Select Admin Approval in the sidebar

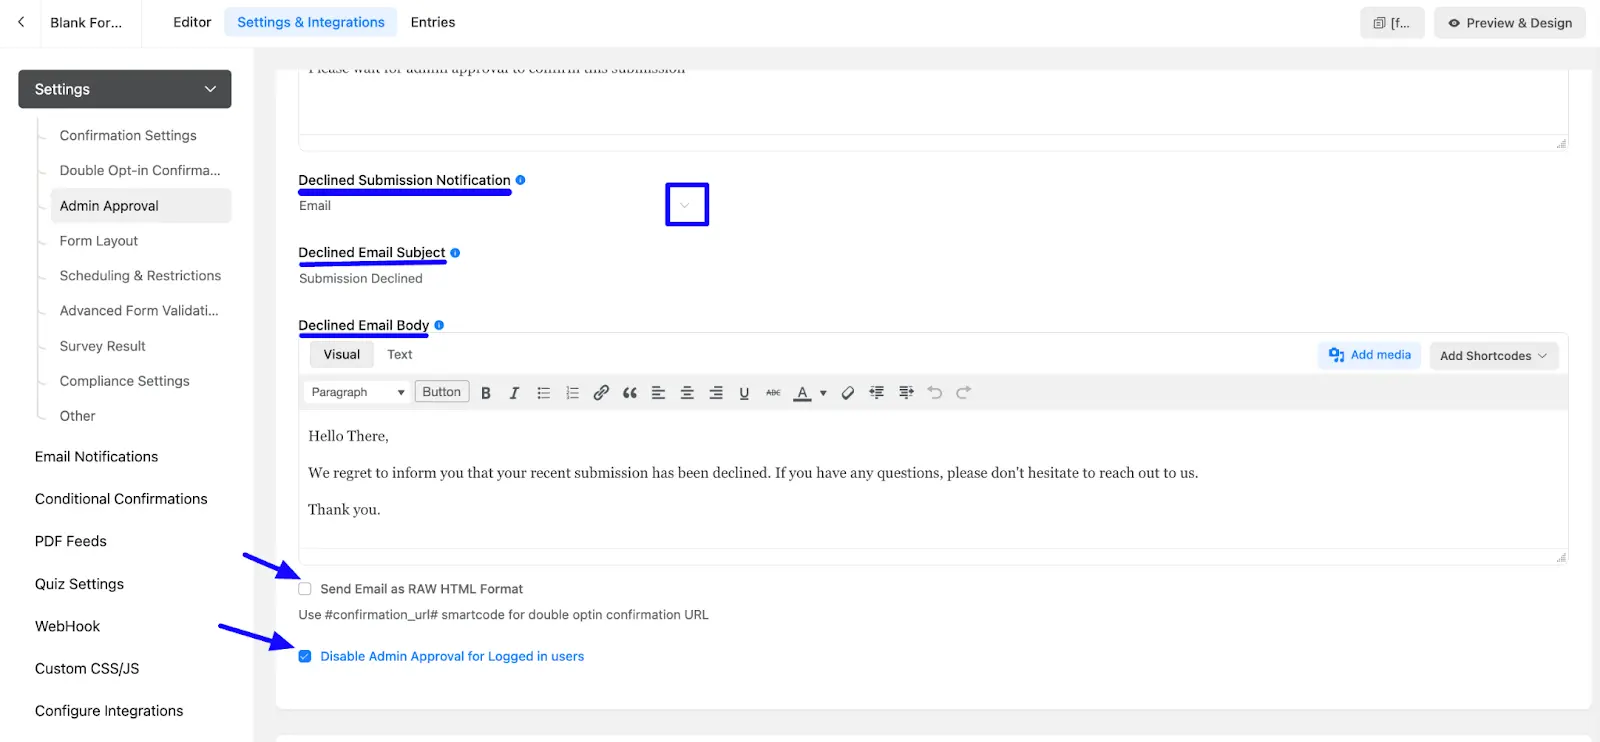point(141,206)
